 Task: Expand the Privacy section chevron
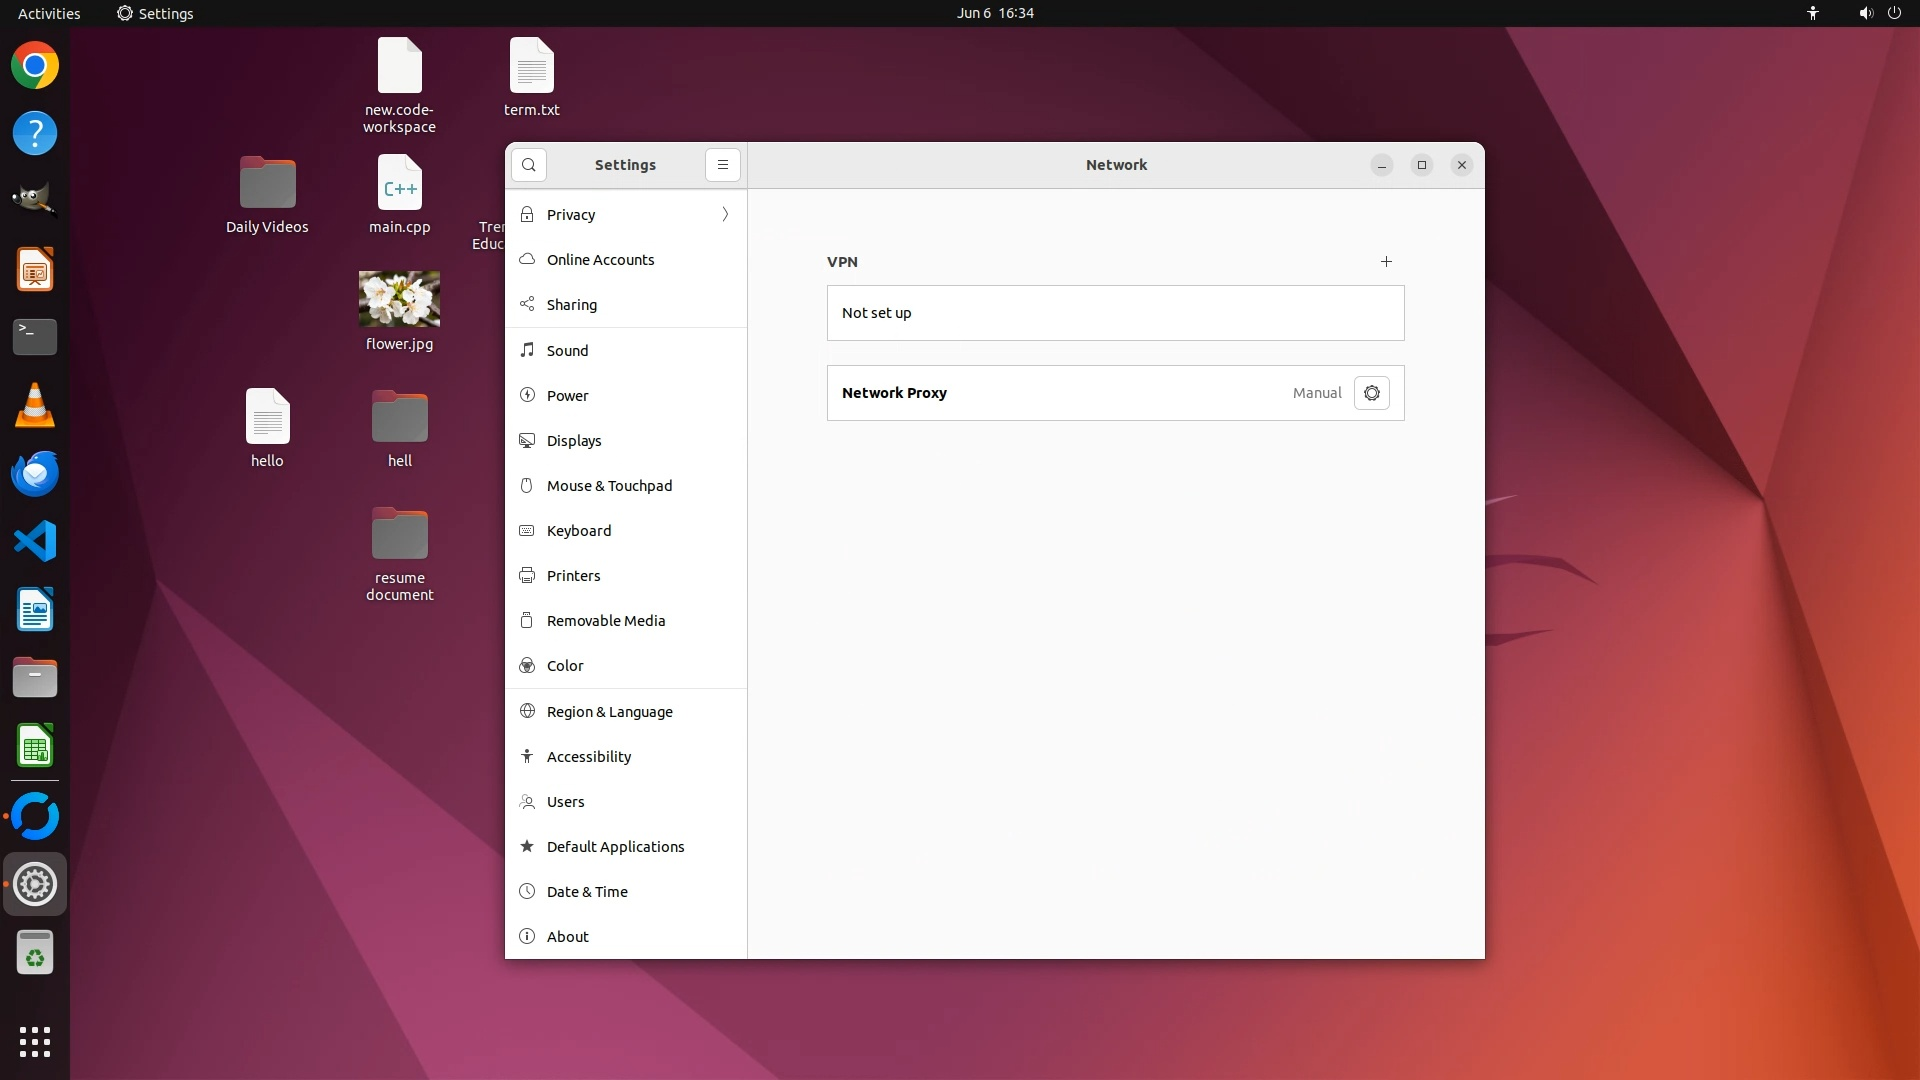[725, 215]
